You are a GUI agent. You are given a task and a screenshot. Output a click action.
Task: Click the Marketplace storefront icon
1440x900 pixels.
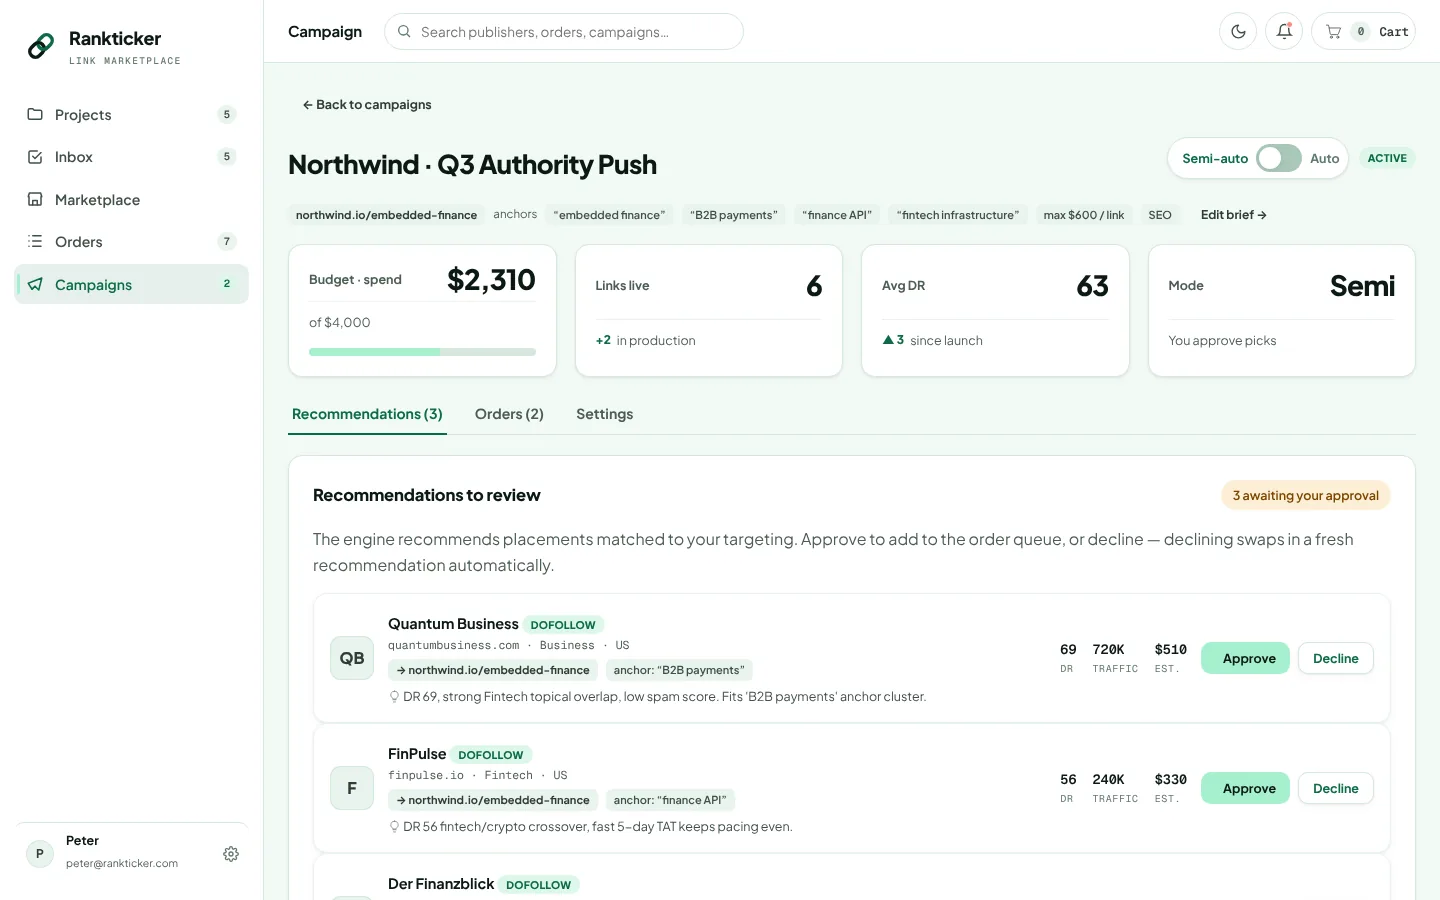click(35, 199)
